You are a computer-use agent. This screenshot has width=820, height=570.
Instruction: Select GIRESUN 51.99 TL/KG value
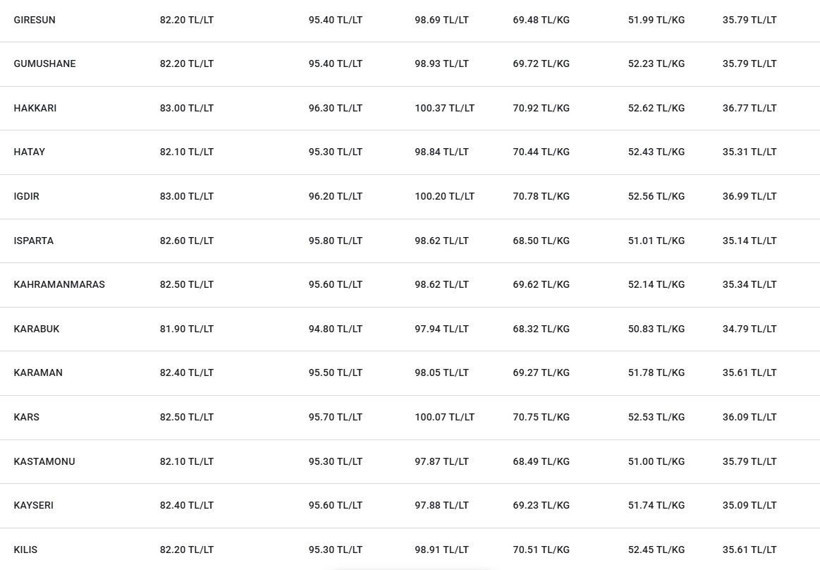656,20
